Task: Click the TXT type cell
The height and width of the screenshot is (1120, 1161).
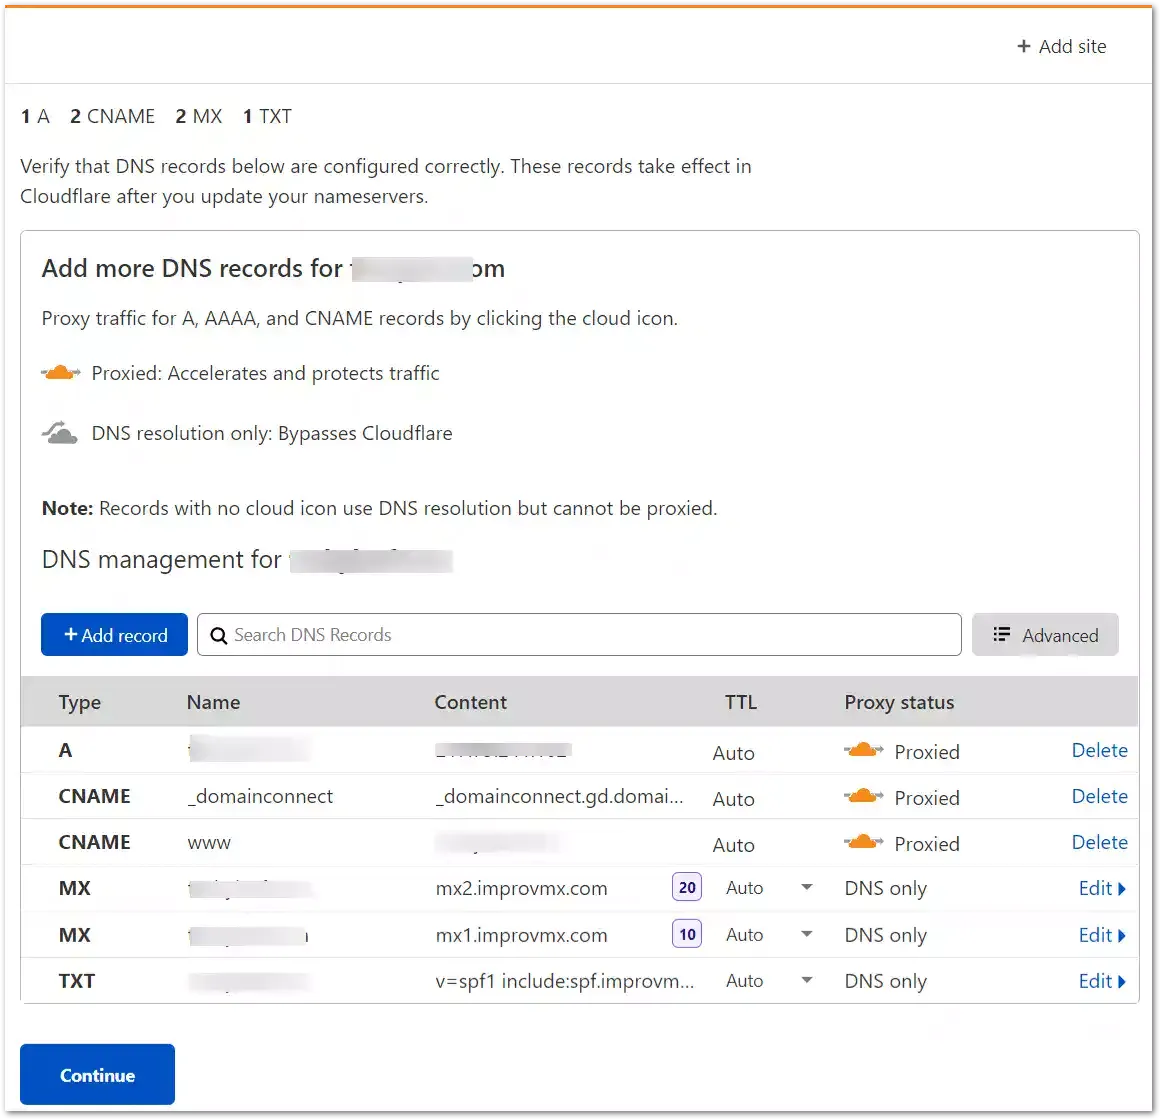Action: point(76,981)
